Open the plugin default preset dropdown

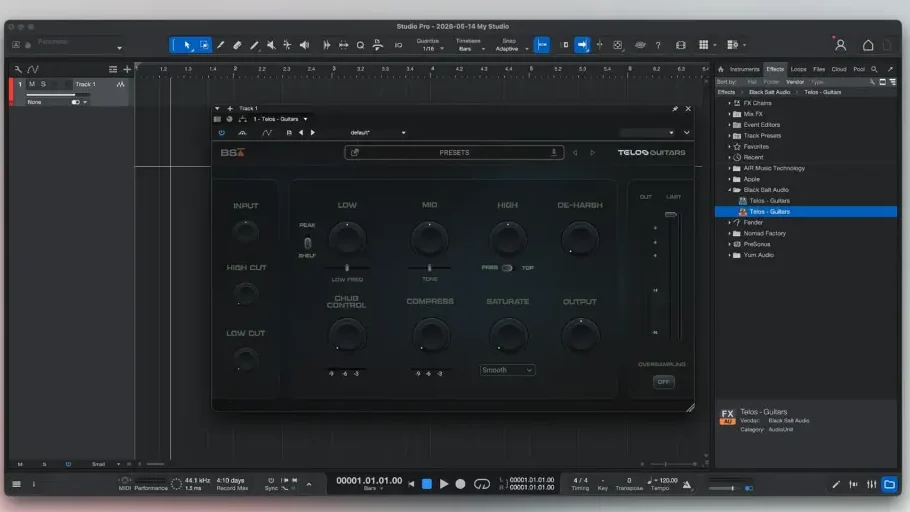point(377,133)
